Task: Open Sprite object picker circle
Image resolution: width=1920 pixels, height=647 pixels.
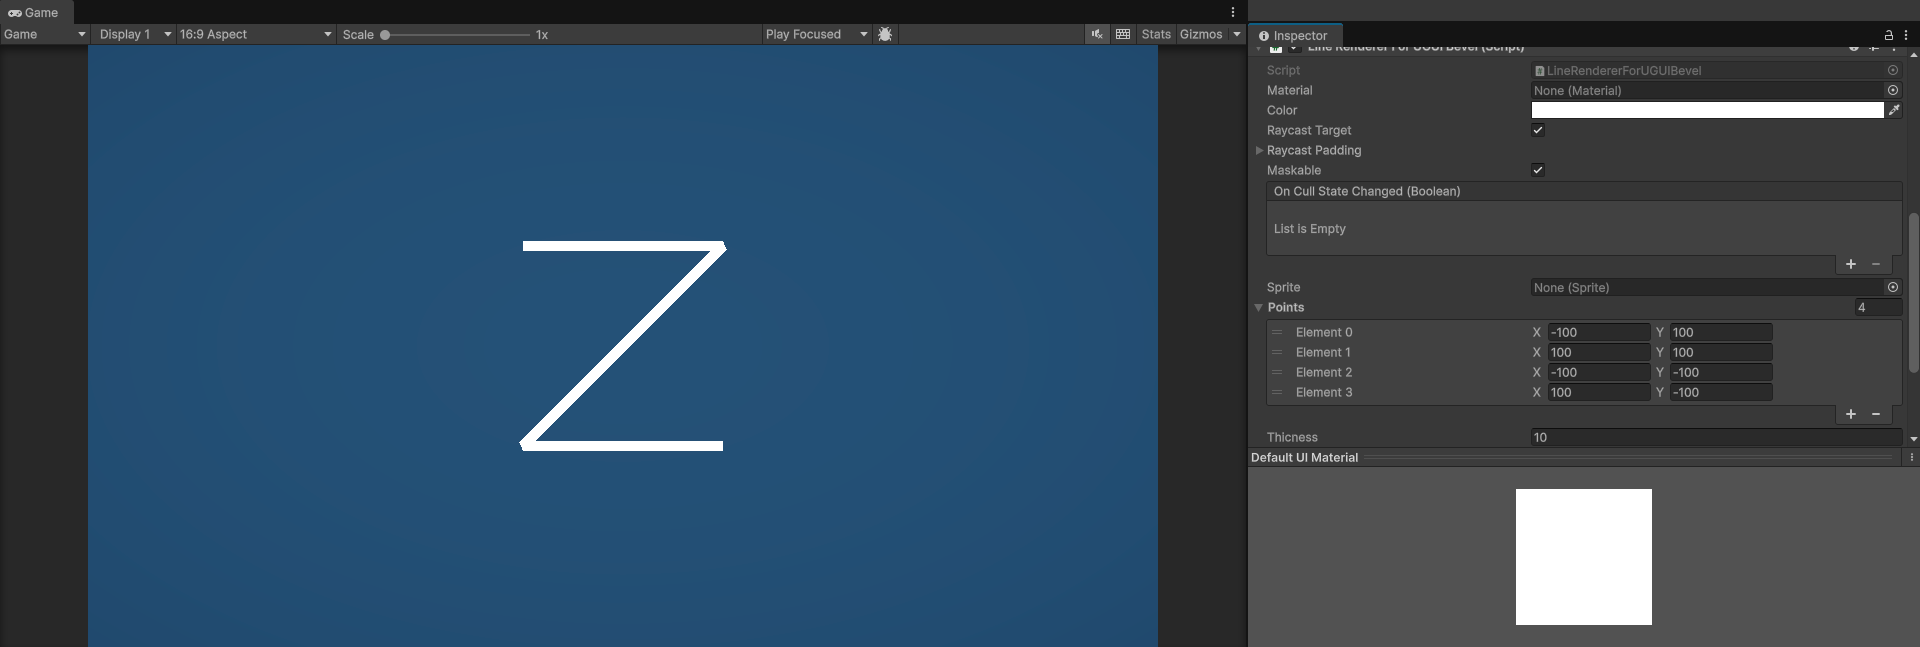Action: [x=1893, y=287]
